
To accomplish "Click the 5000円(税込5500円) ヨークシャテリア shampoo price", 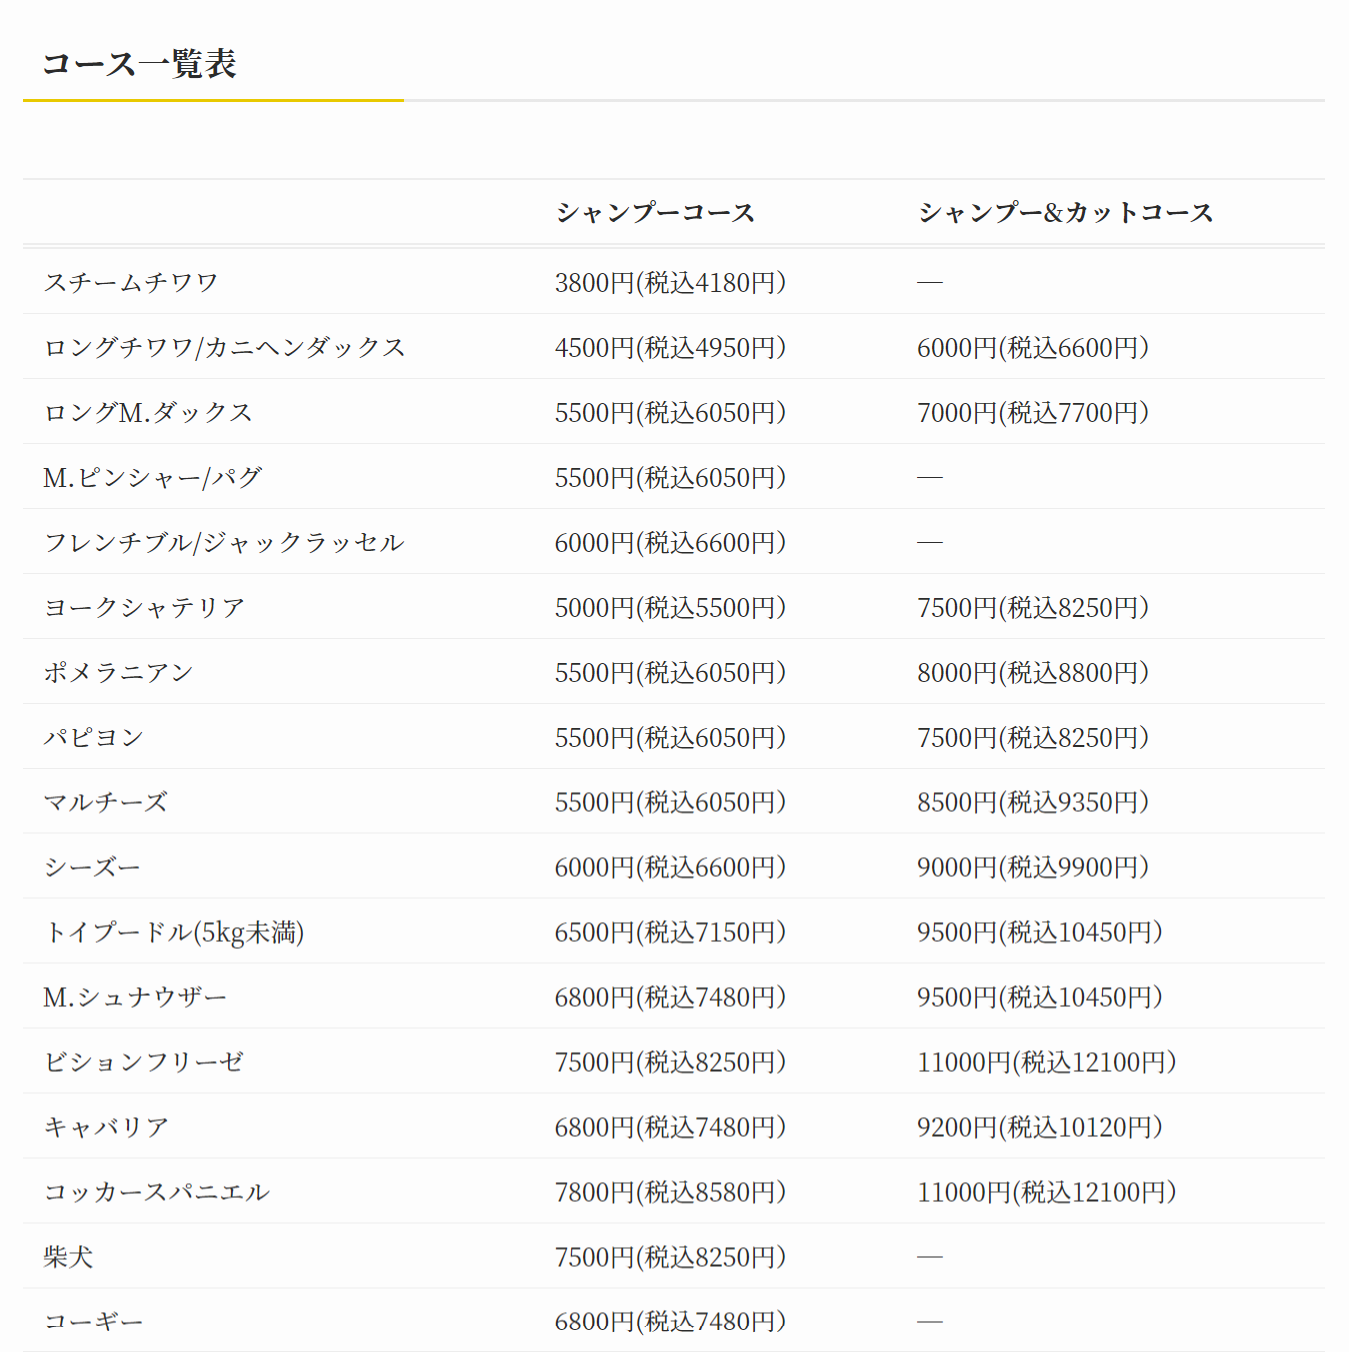I will 671,608.
